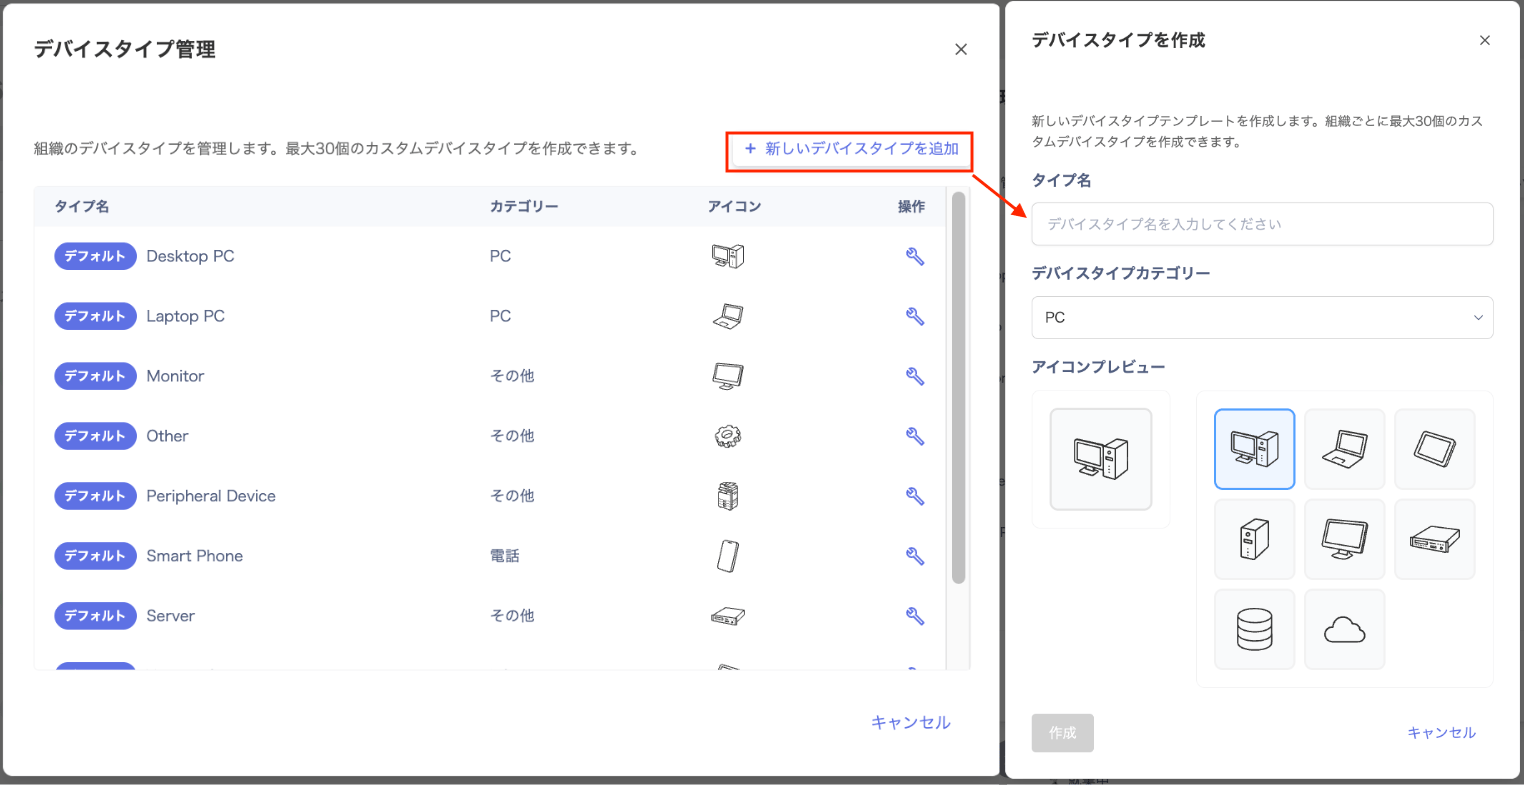Focus the タイプ名 input field
The width and height of the screenshot is (1524, 786).
[x=1262, y=224]
